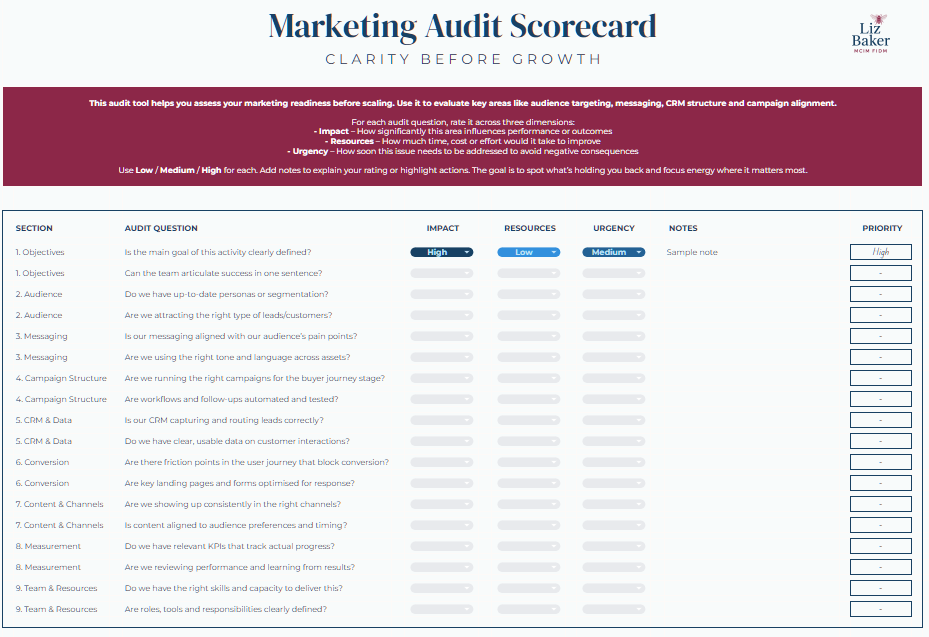Viewport: 929px width, 637px height.
Task: Open Impact dropdown for 'articulate success in one sentence'
Action: pyautogui.click(x=441, y=273)
